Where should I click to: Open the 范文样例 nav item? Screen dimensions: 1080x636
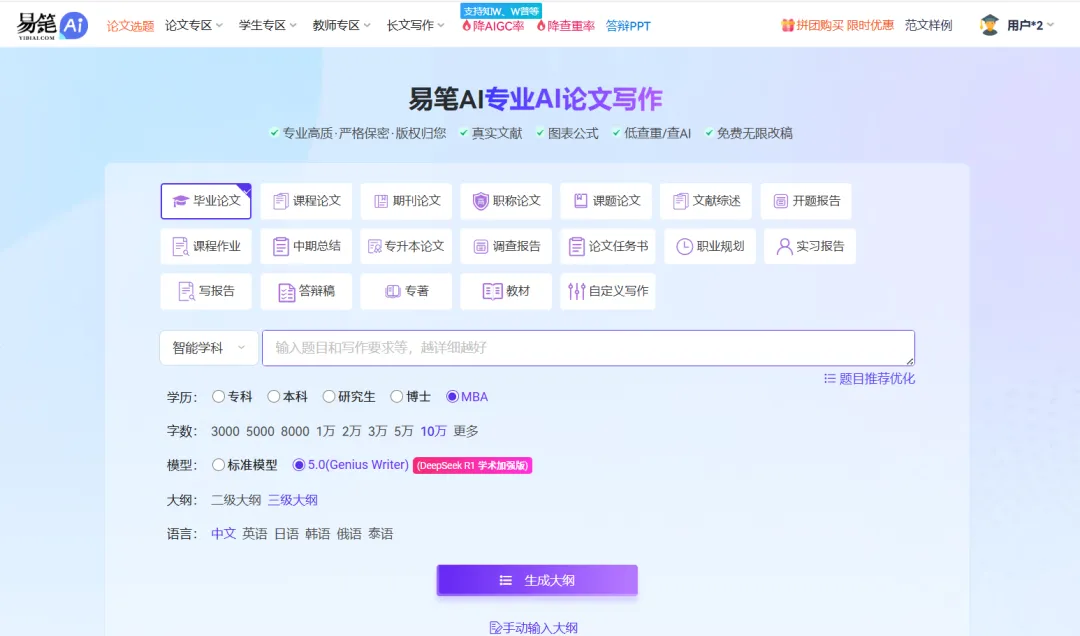928,25
